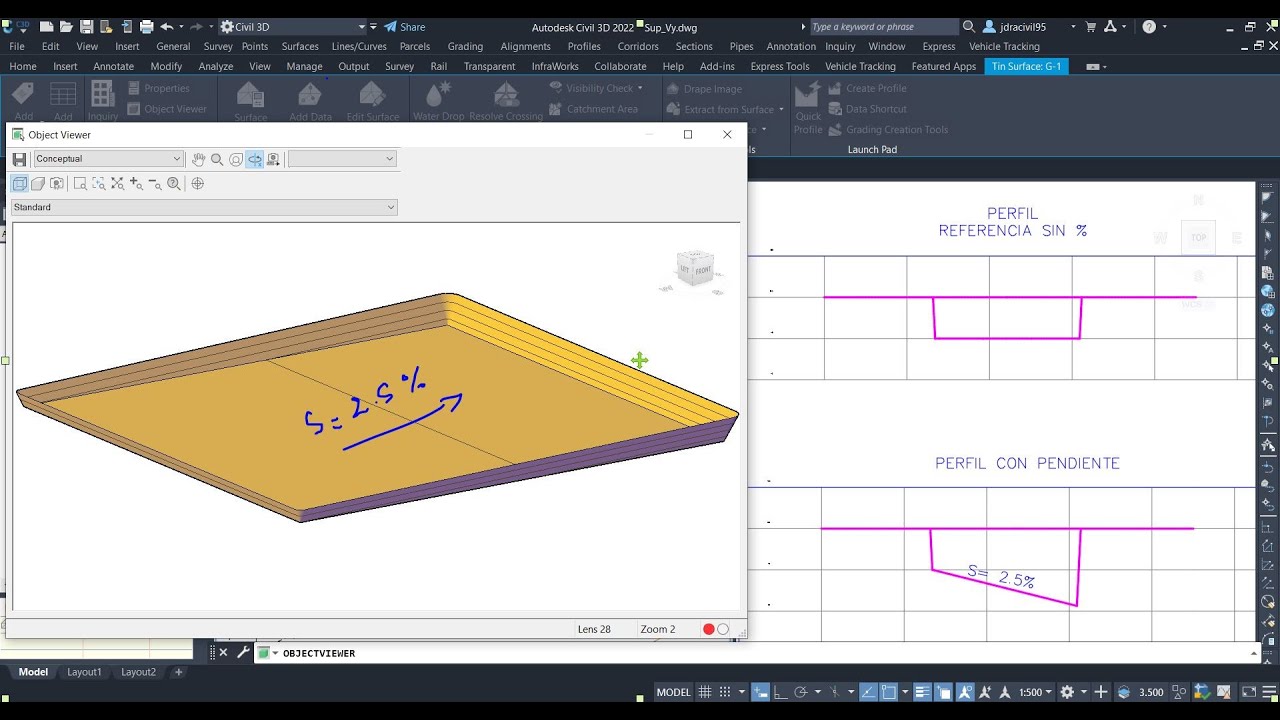Switch to the Annotate ribbon tab
This screenshot has width=1280, height=720.
pyautogui.click(x=111, y=66)
